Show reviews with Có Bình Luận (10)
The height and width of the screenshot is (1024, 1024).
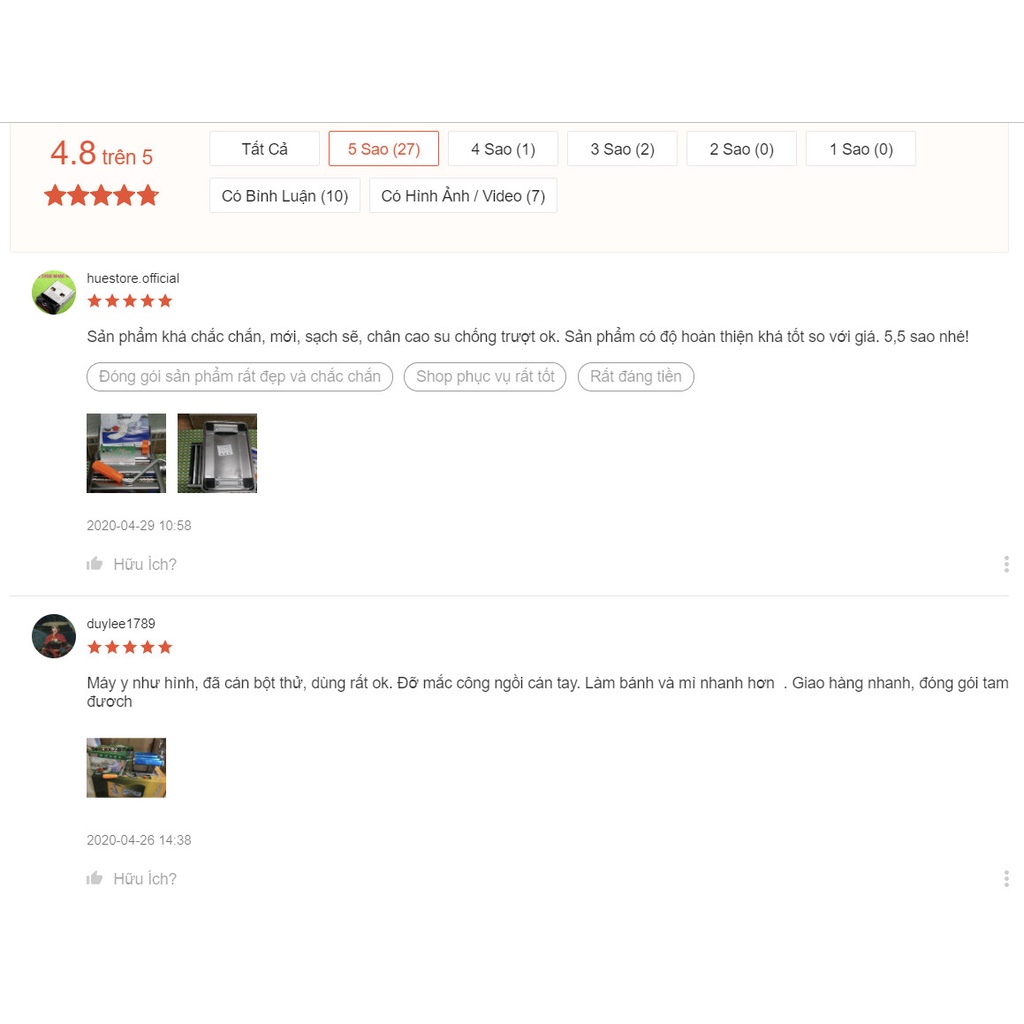(285, 196)
